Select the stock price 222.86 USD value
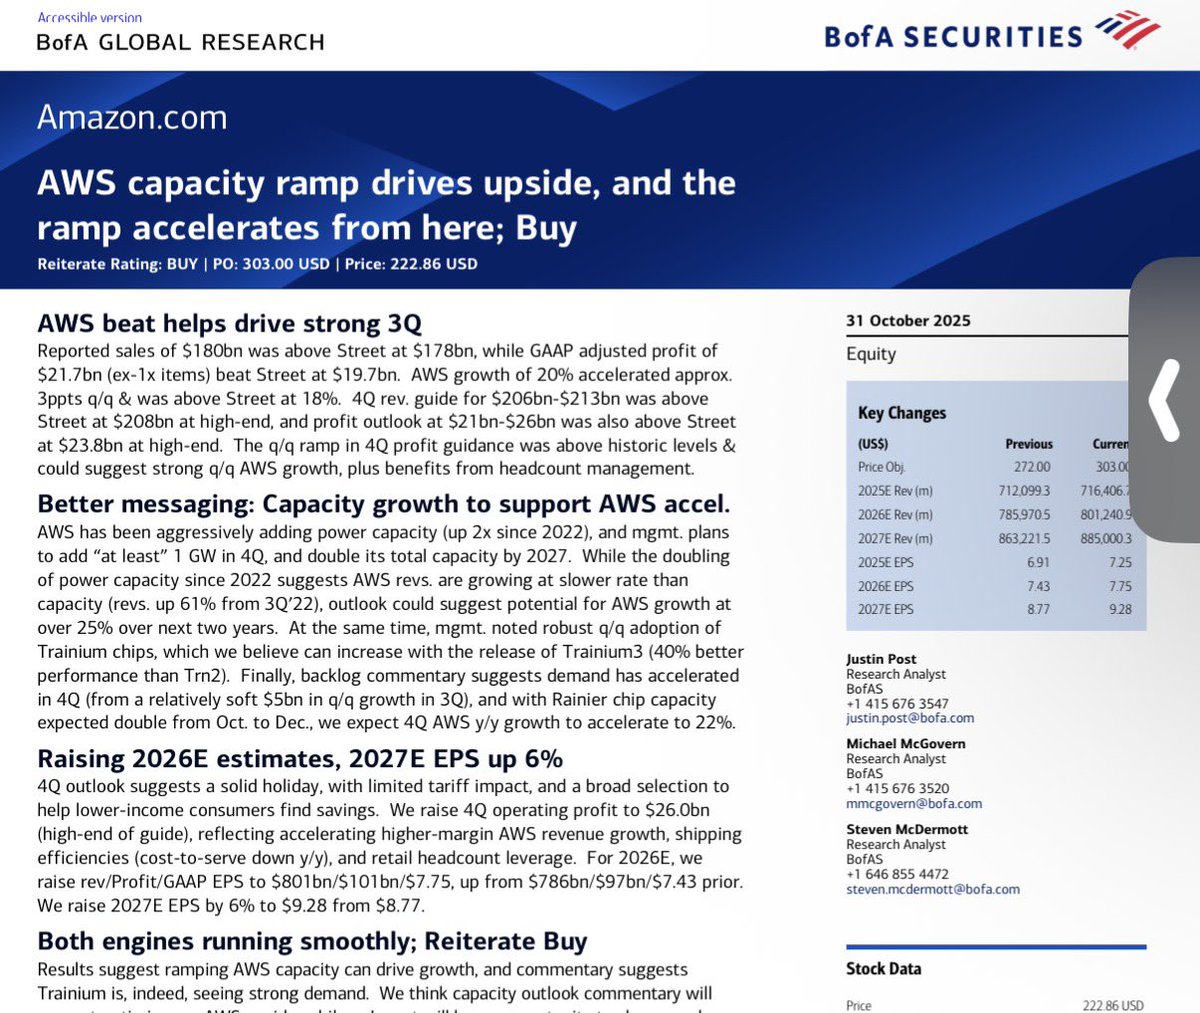1200x1013 pixels. point(1113,1005)
